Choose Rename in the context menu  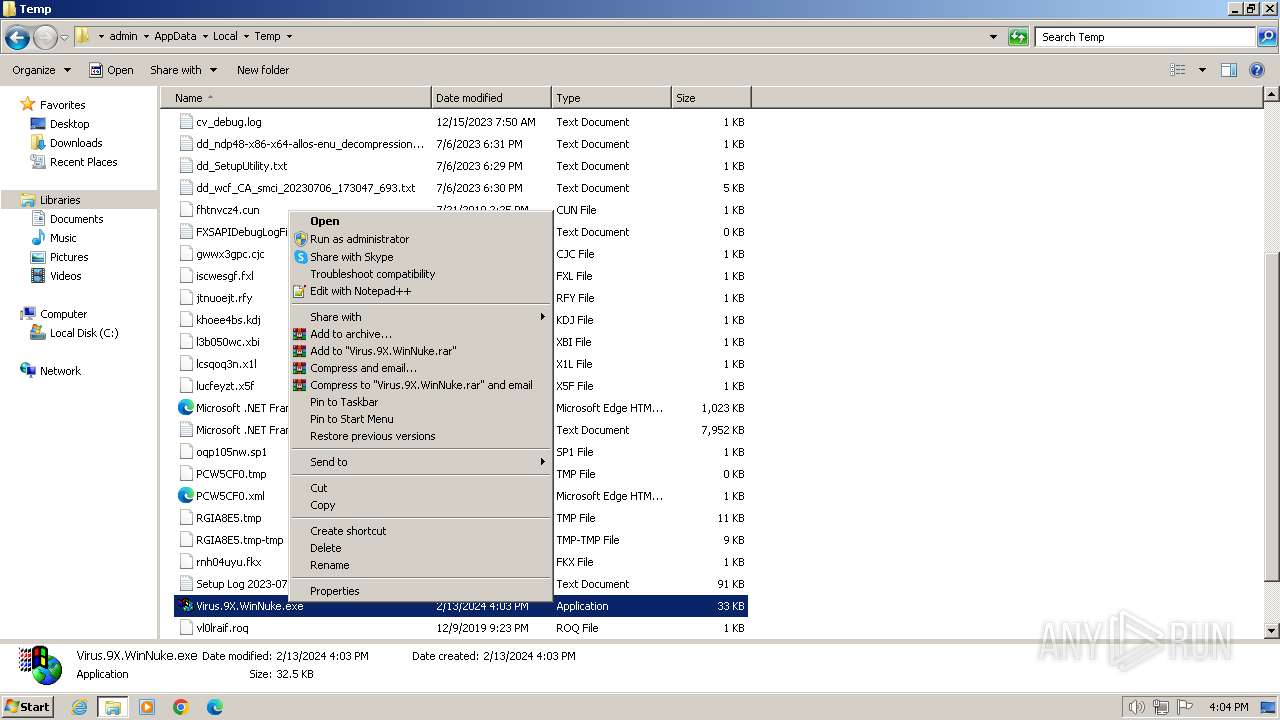(x=421, y=565)
